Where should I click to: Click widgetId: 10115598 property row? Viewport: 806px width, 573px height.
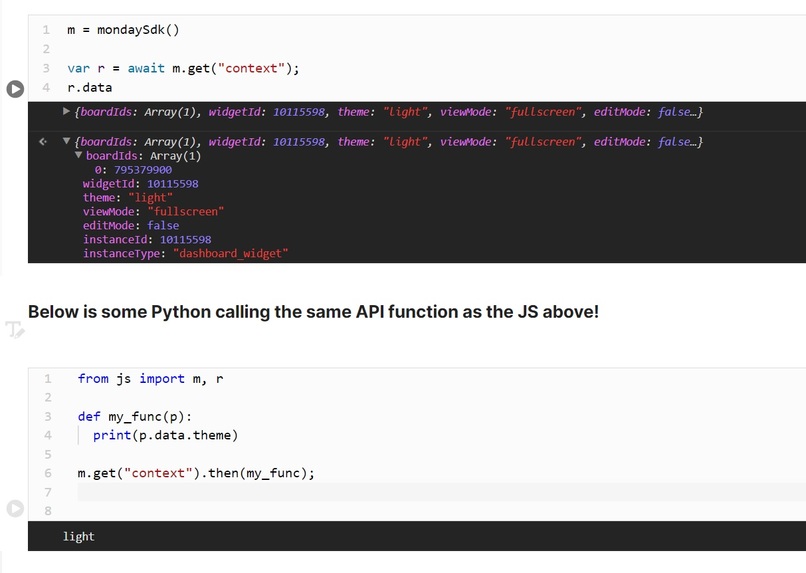140,184
